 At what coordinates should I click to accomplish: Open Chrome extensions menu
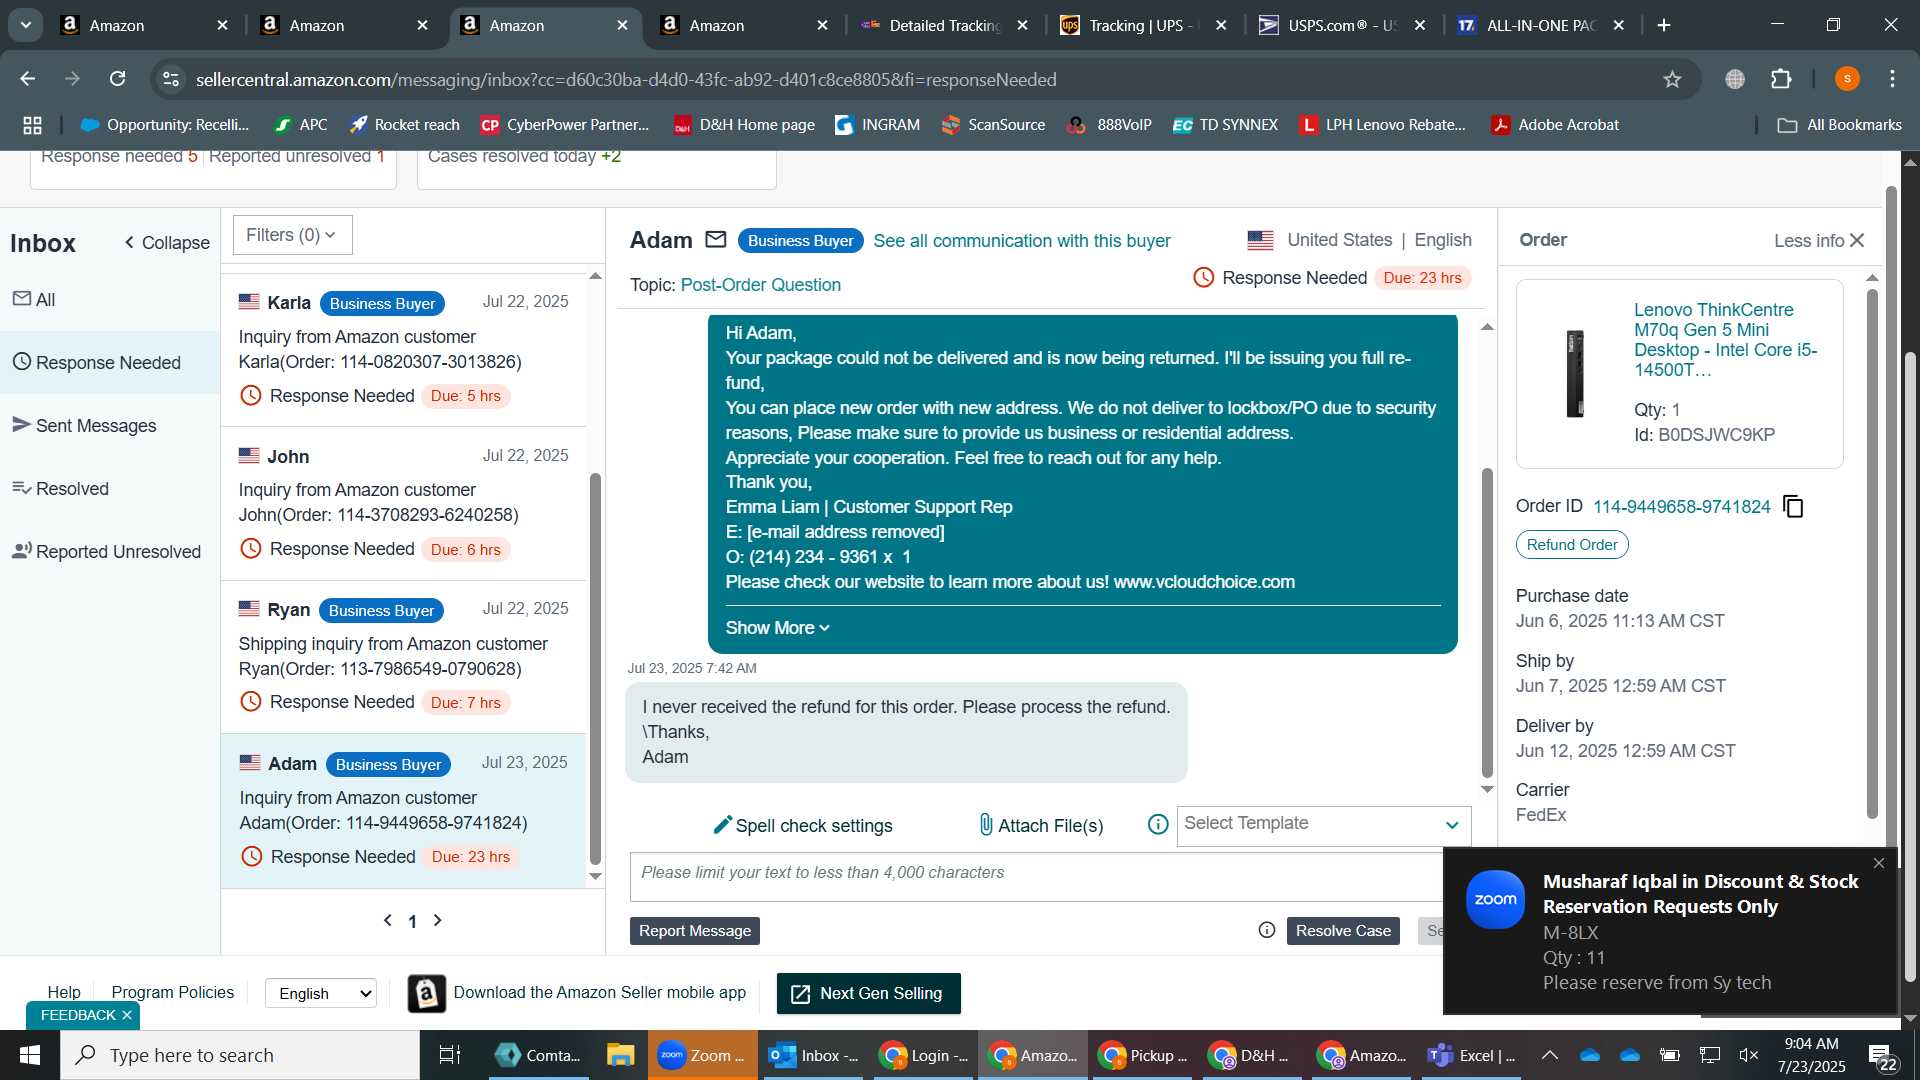(x=1781, y=79)
